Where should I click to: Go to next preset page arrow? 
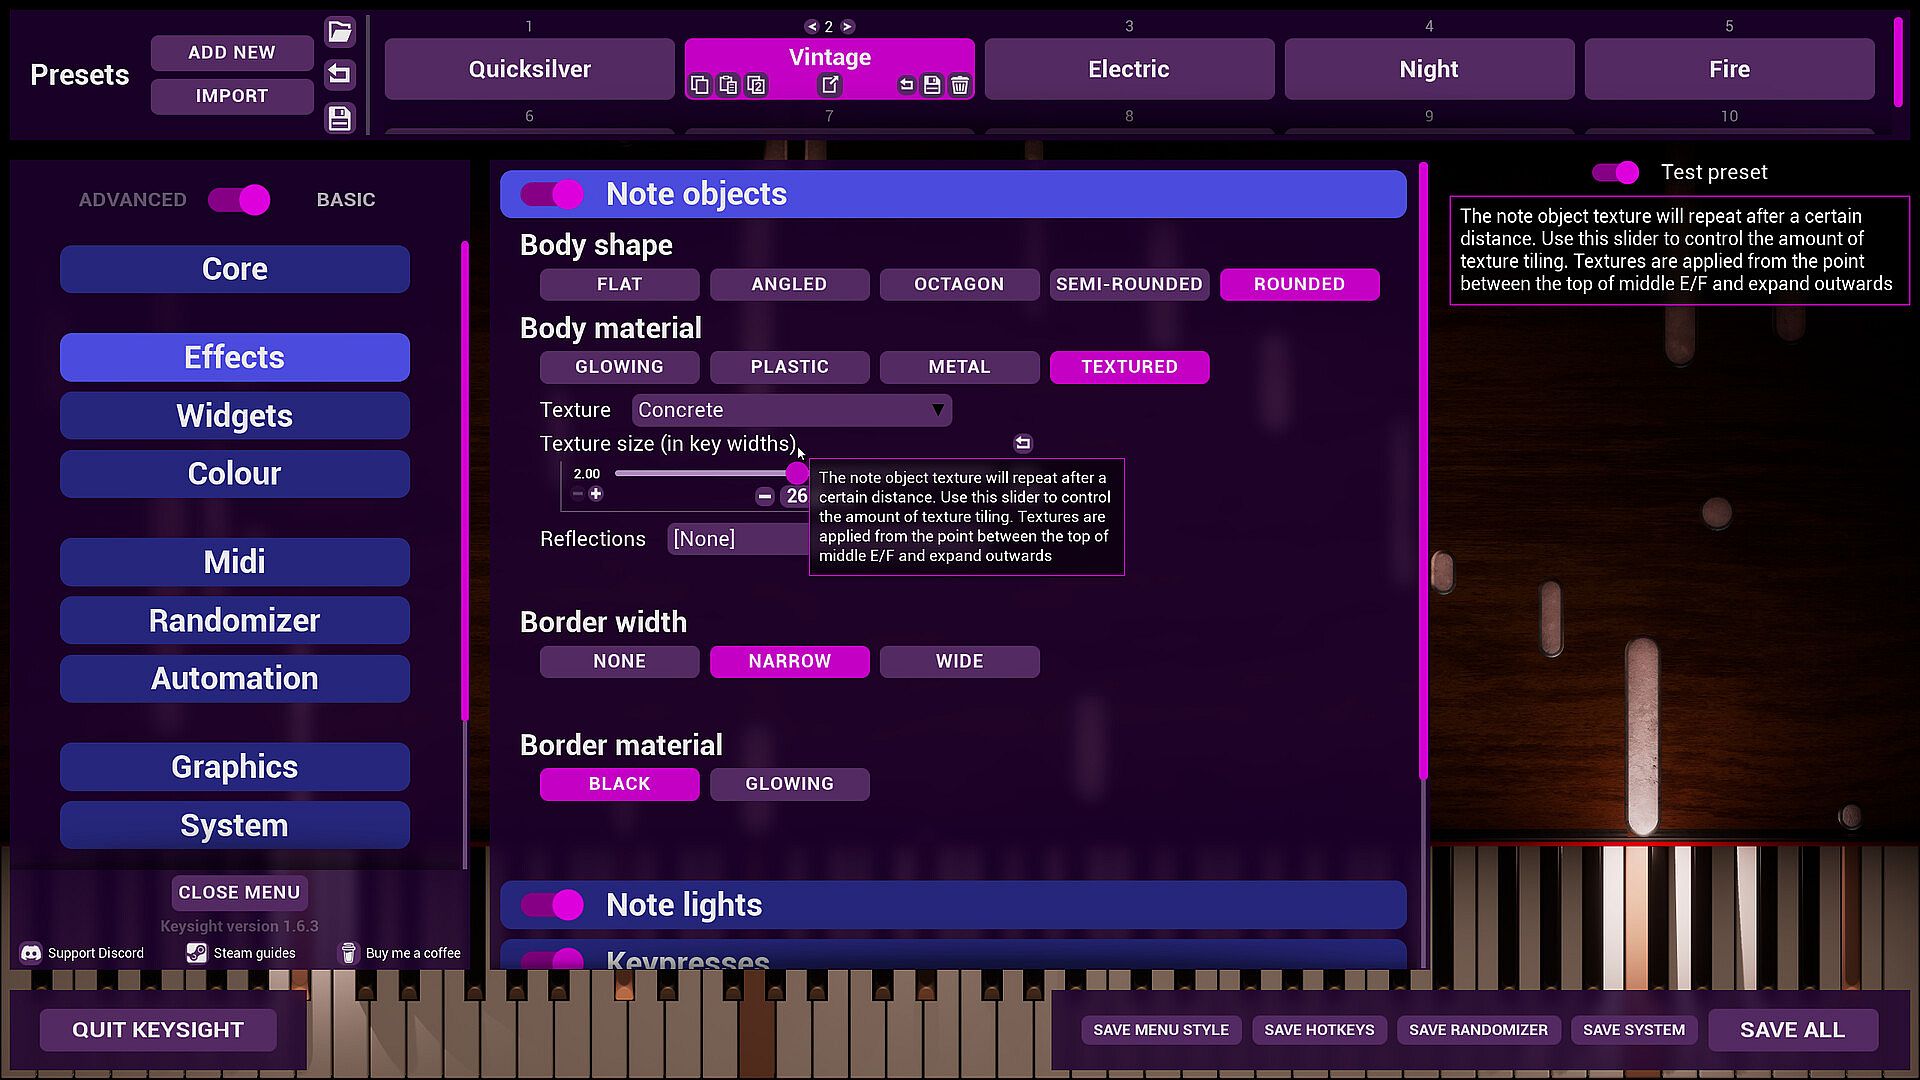tap(848, 27)
